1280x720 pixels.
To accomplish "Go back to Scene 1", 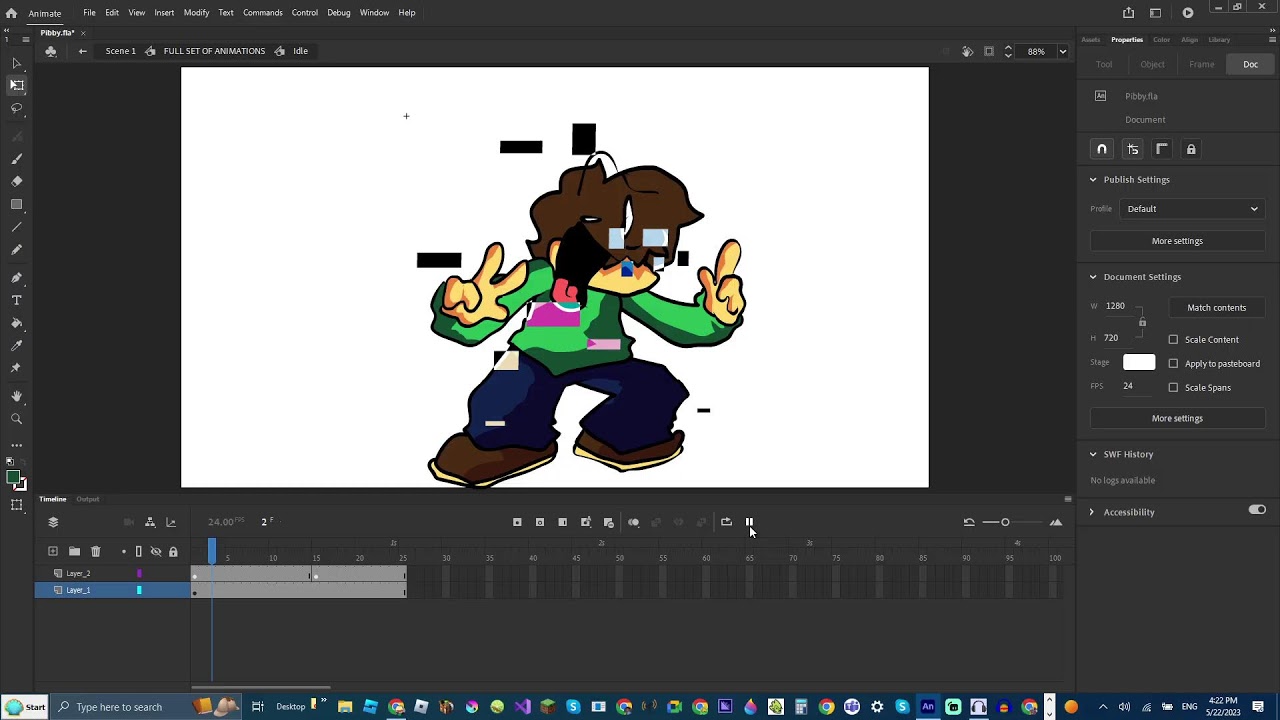I will [x=120, y=51].
